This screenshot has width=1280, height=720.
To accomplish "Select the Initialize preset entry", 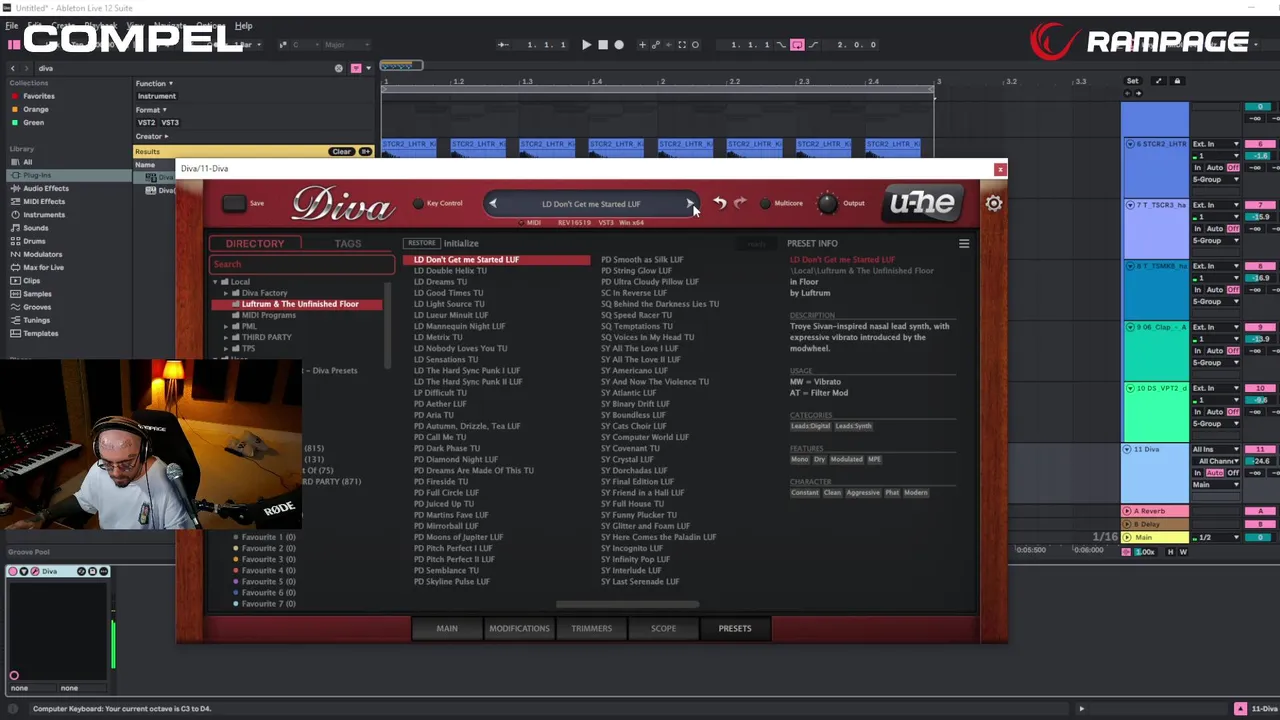I will pyautogui.click(x=461, y=243).
